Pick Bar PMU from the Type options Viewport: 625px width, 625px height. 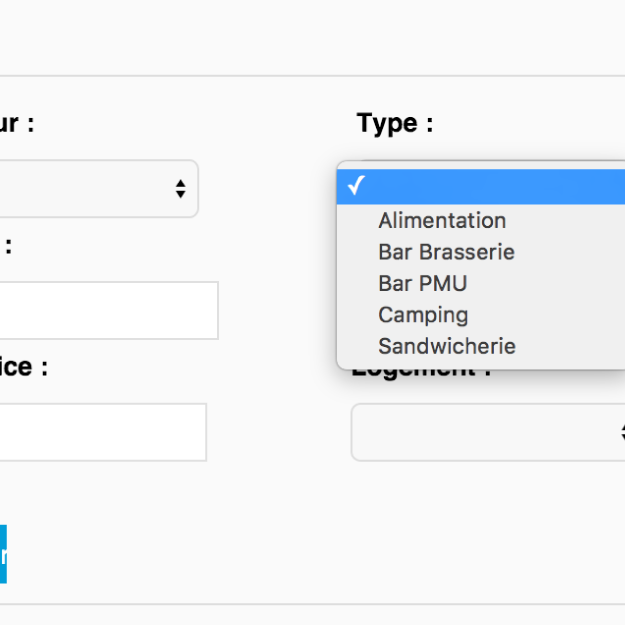422,283
